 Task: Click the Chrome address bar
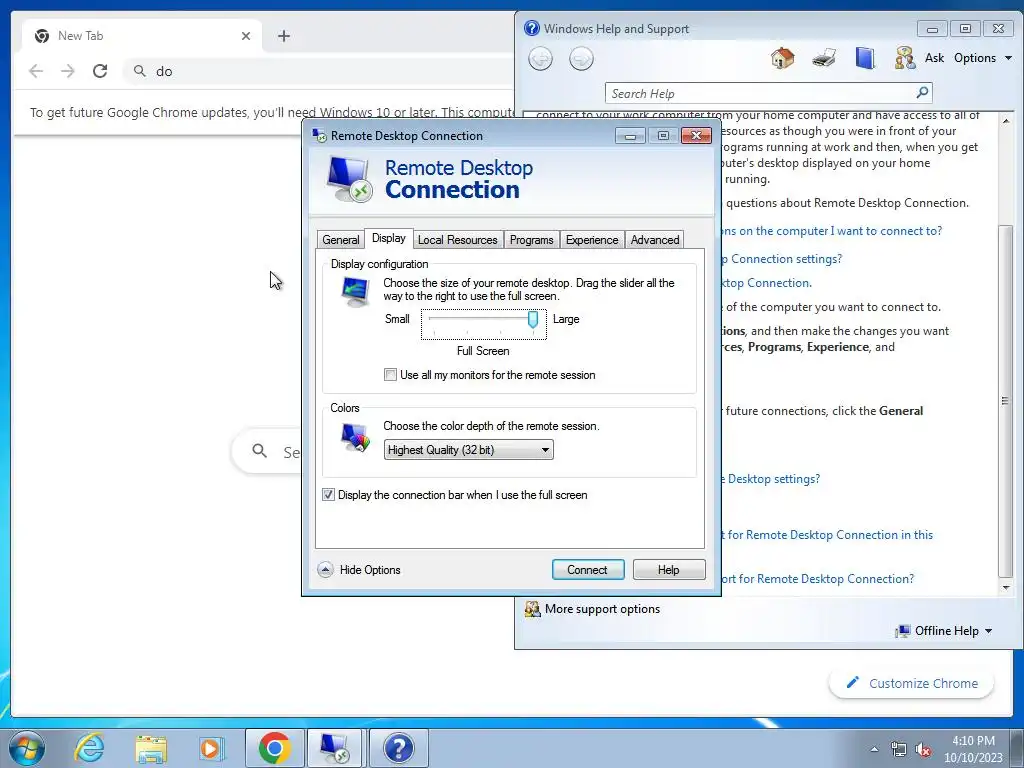320,71
